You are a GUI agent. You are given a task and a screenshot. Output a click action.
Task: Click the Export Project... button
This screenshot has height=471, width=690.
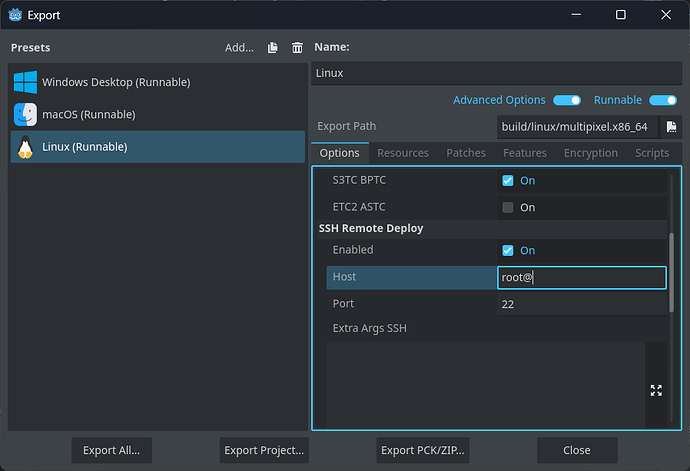click(264, 450)
